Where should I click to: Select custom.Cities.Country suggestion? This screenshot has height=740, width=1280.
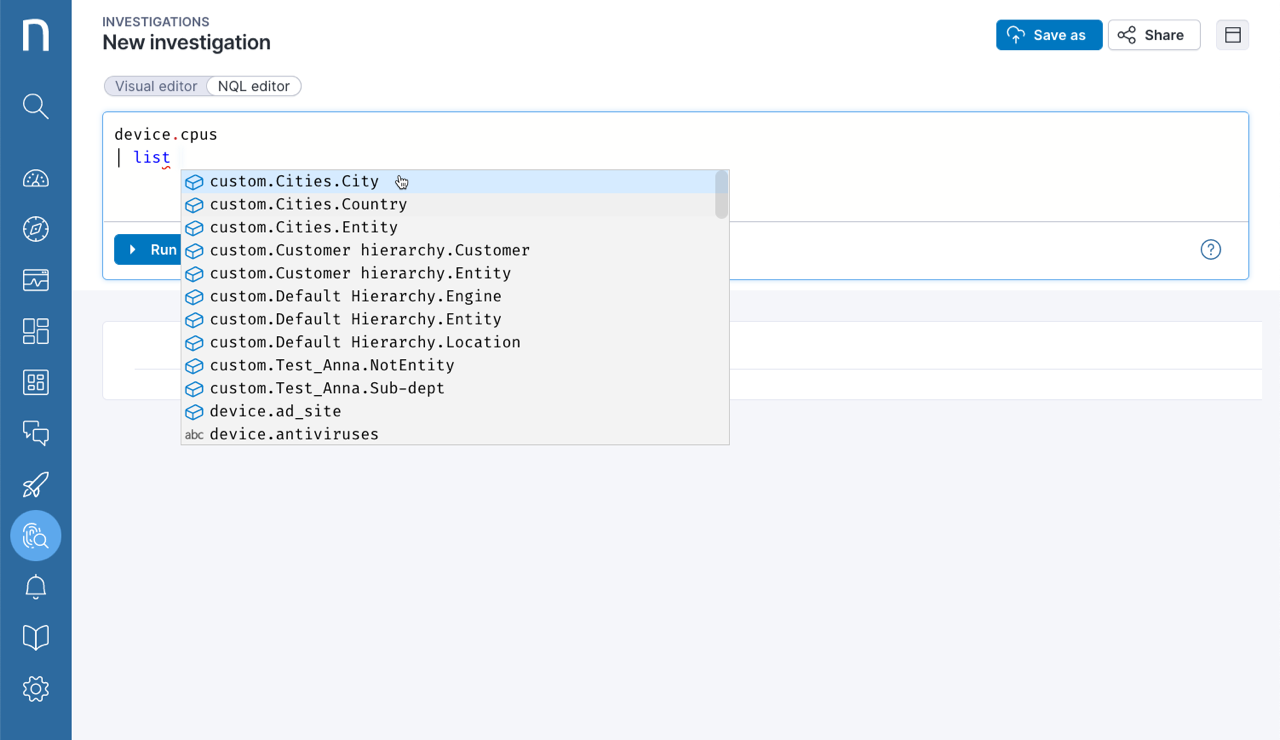(x=448, y=204)
